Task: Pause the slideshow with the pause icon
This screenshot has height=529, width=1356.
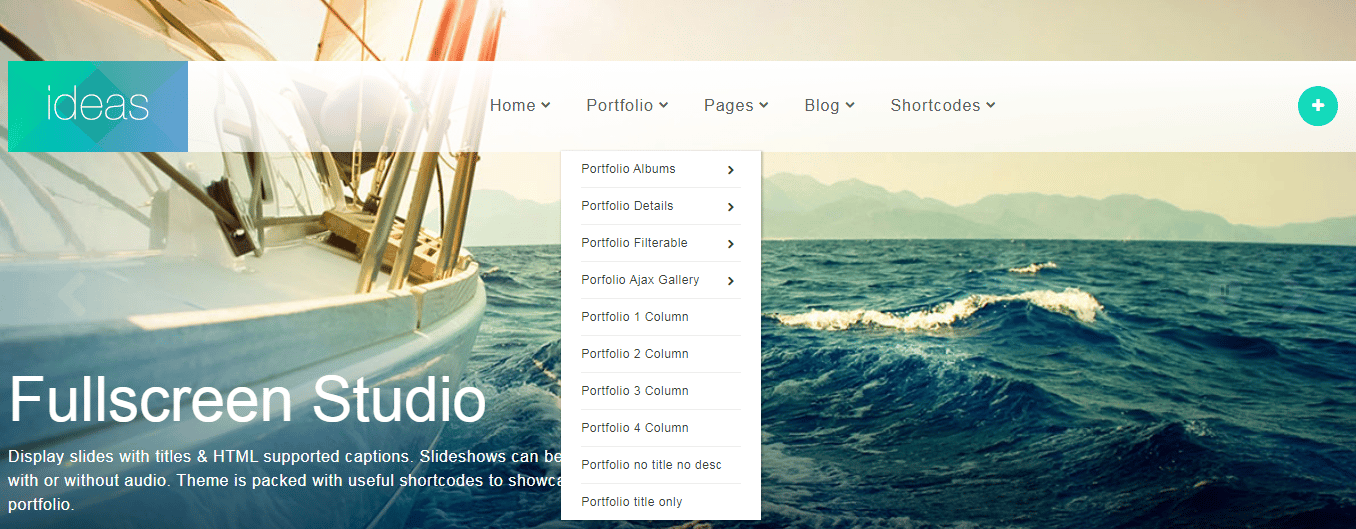Action: pos(1224,291)
